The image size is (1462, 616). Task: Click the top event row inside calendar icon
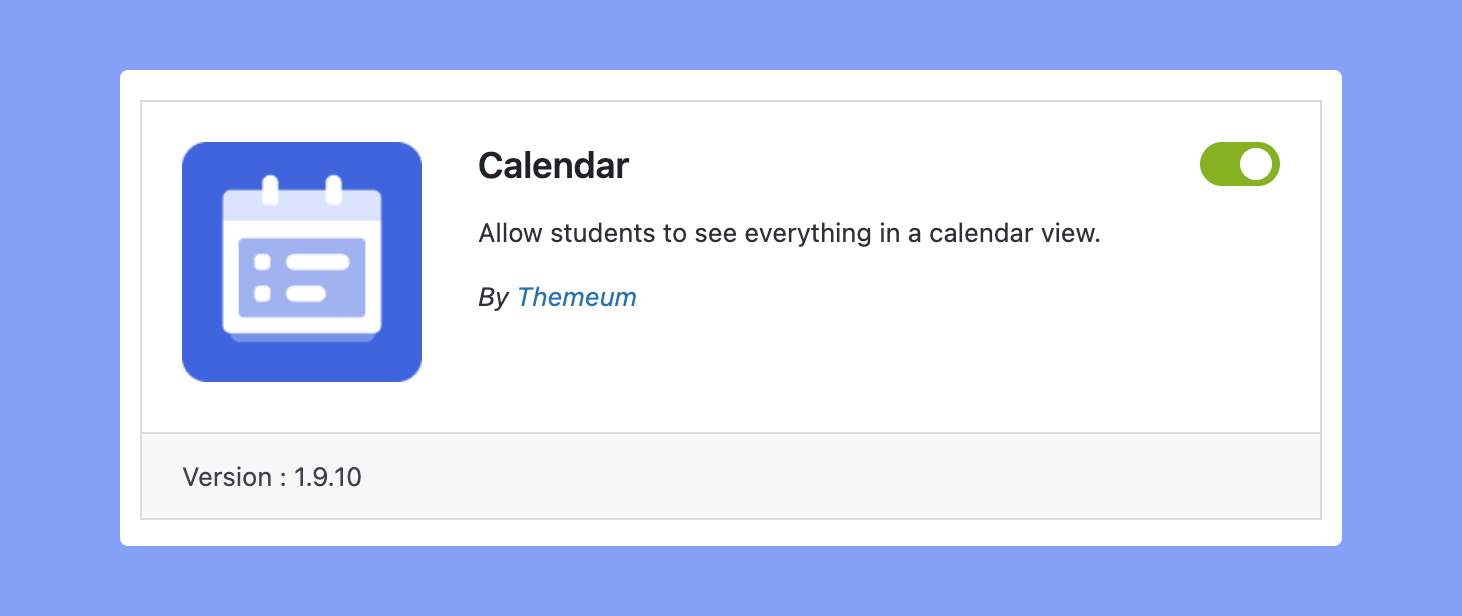tap(302, 262)
